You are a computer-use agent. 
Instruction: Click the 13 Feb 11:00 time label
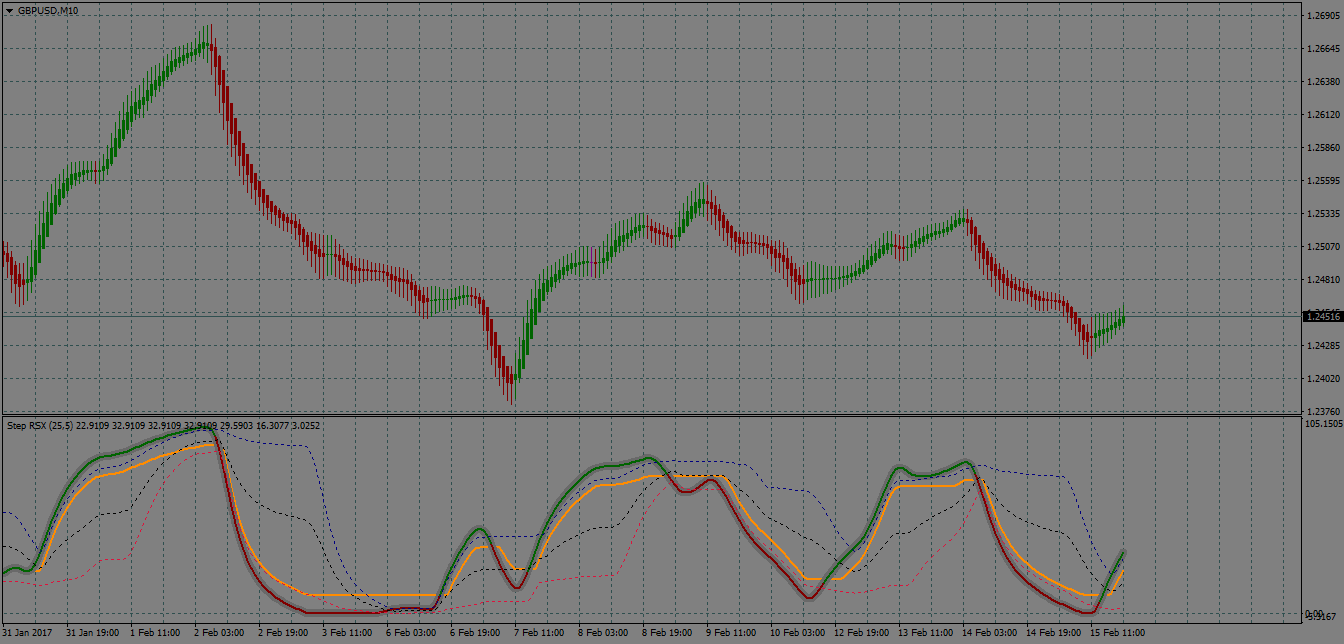[925, 633]
